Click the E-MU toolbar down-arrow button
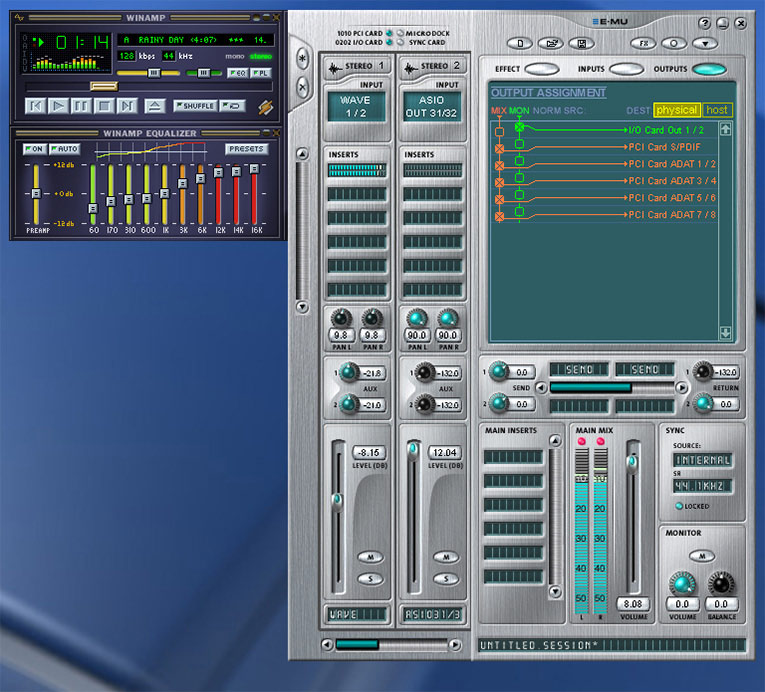The height and width of the screenshot is (692, 765). [x=705, y=43]
